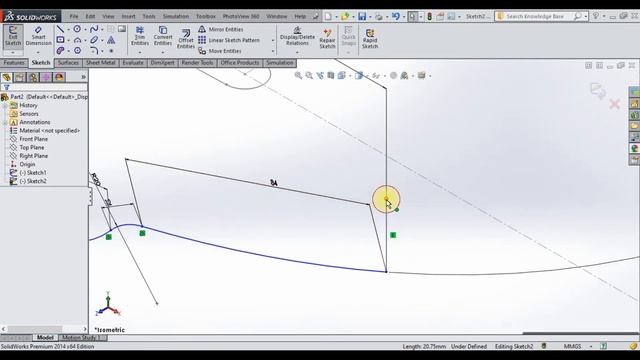Click the Convert Entities tool
640x360 pixels.
pos(162,36)
